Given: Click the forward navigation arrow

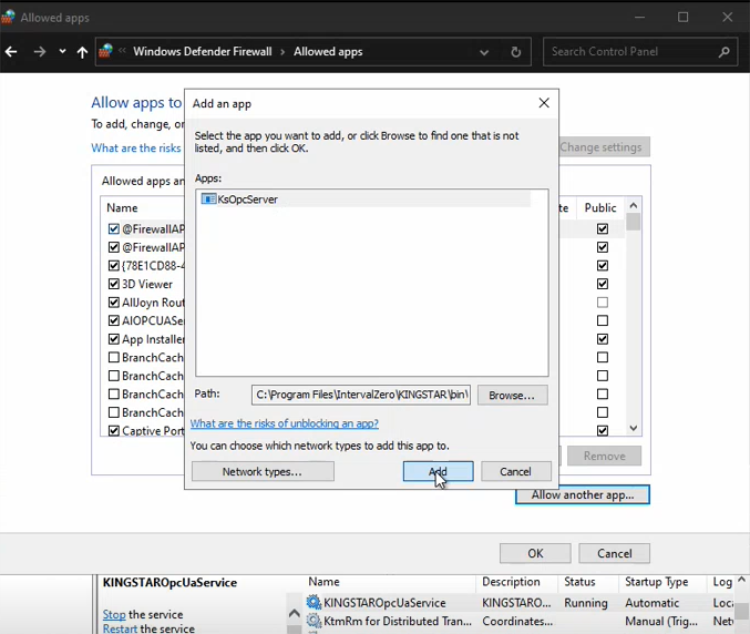Looking at the screenshot, I should point(40,52).
